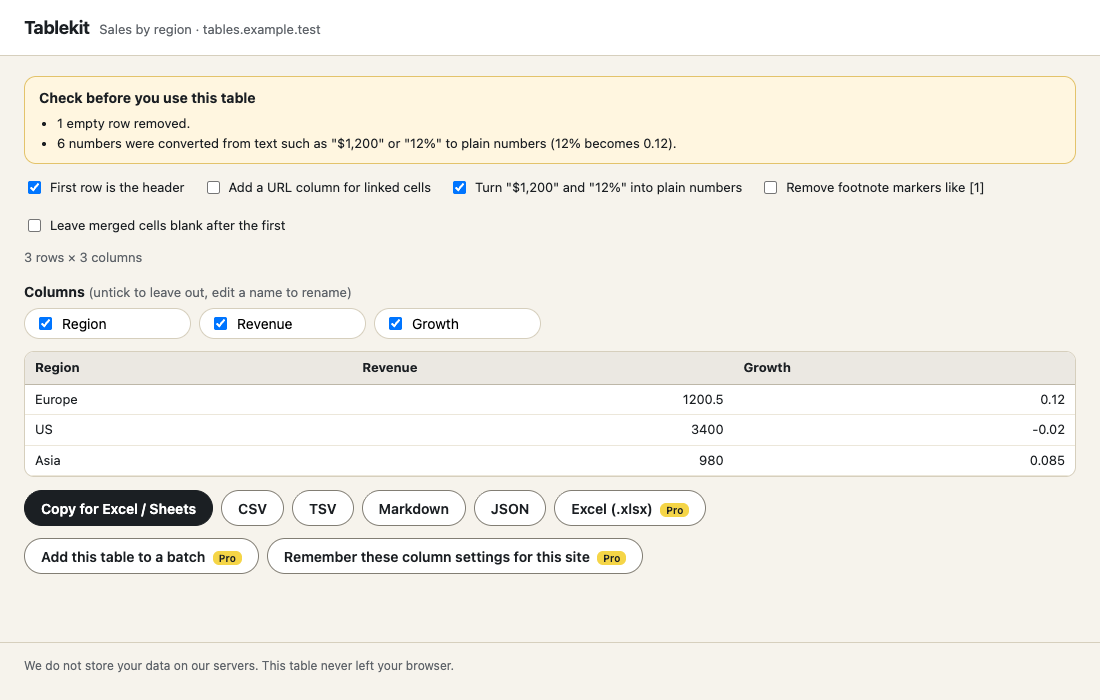The width and height of the screenshot is (1100, 700).
Task: Export the table as TSV
Action: click(x=323, y=509)
